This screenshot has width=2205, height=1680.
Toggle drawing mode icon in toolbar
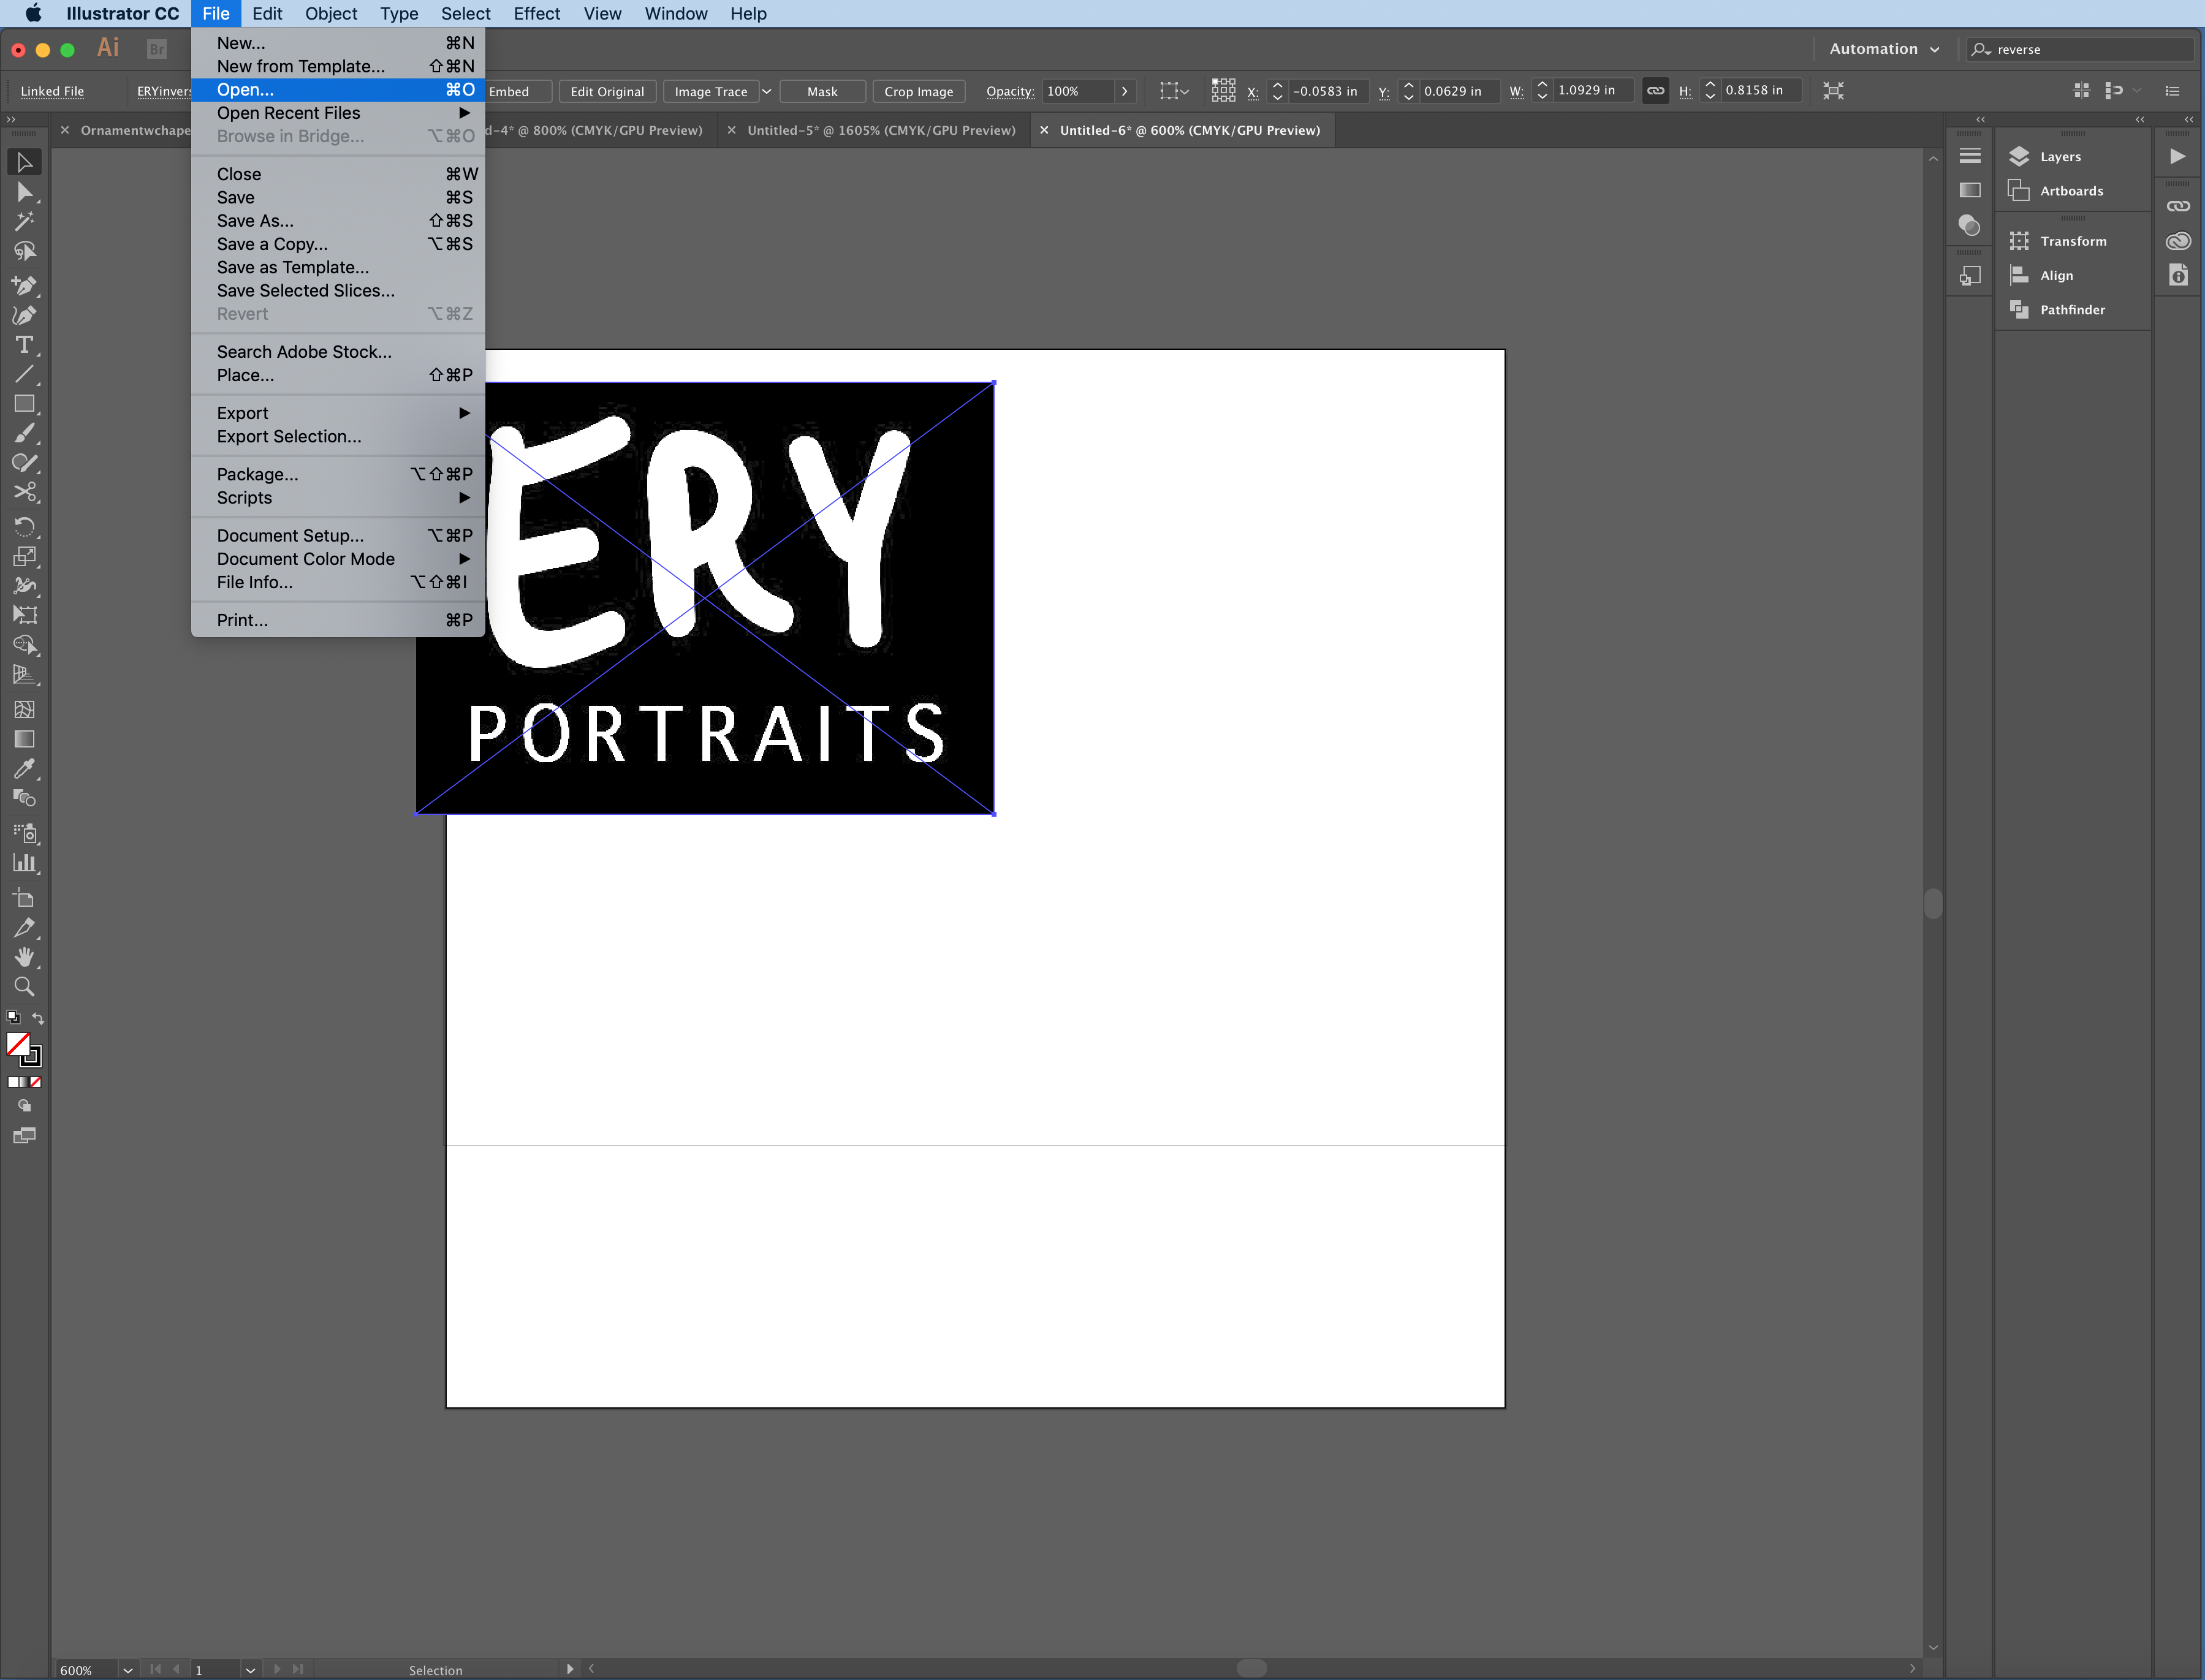24,1106
